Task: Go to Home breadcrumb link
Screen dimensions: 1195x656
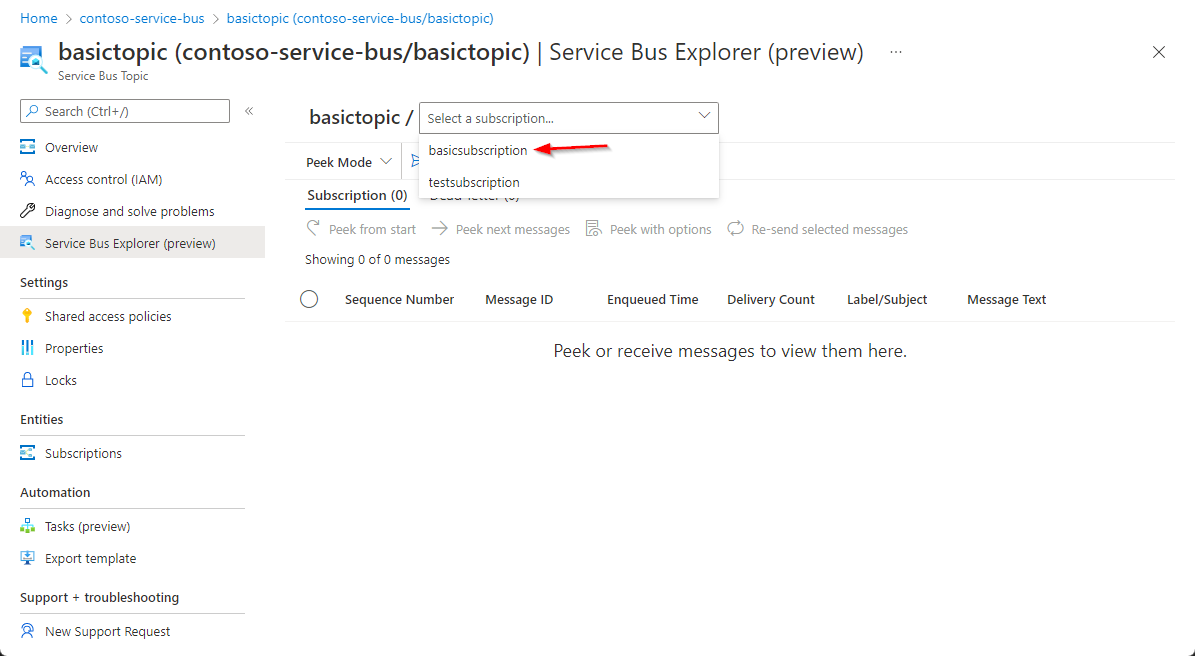Action: [39, 18]
